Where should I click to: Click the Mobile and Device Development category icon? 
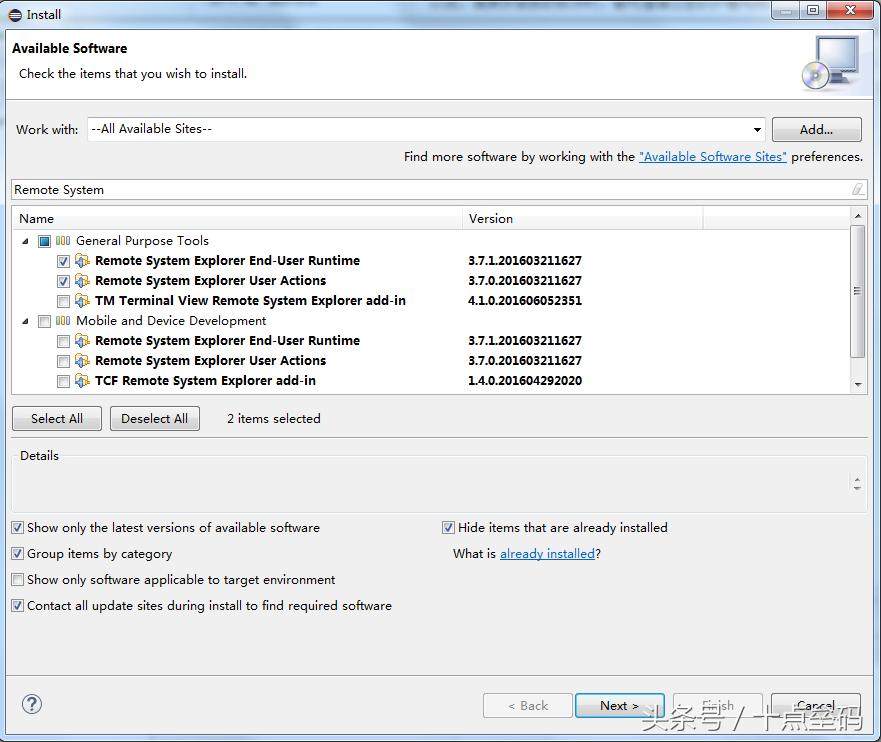63,321
